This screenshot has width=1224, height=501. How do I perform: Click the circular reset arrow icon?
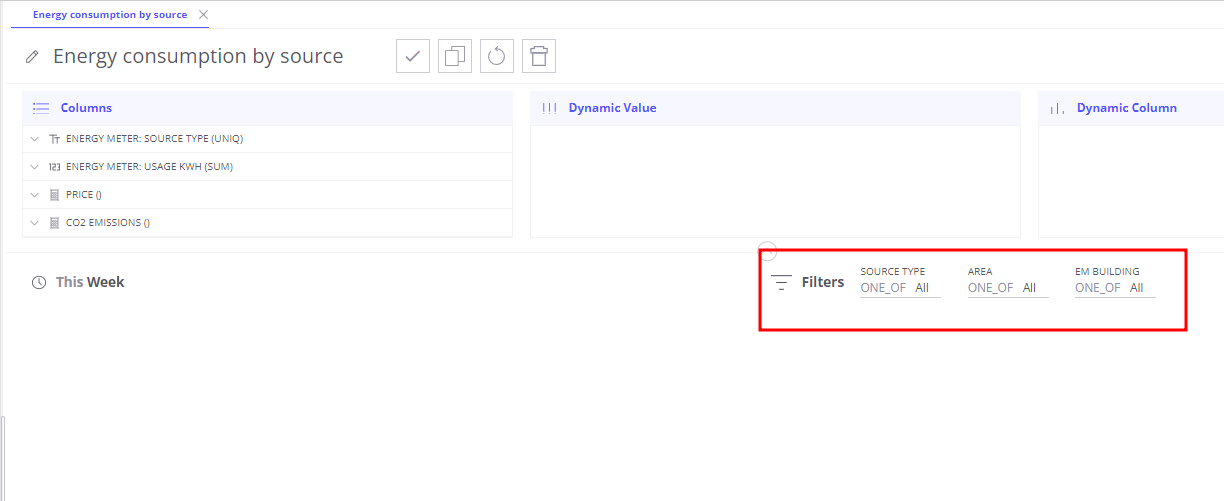[497, 56]
